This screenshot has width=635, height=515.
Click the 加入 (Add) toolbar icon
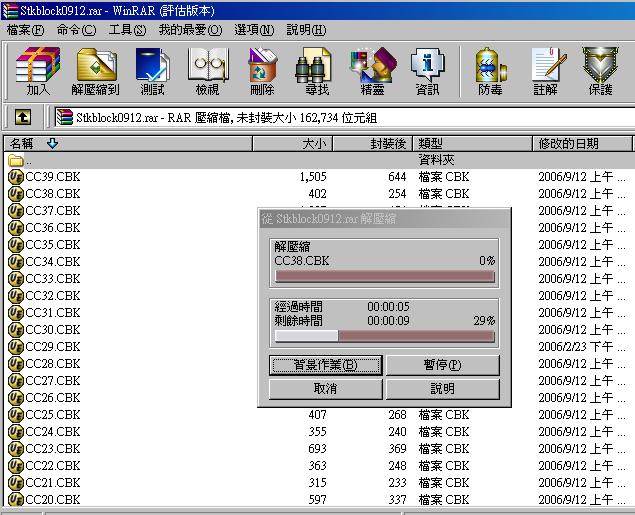coord(38,65)
